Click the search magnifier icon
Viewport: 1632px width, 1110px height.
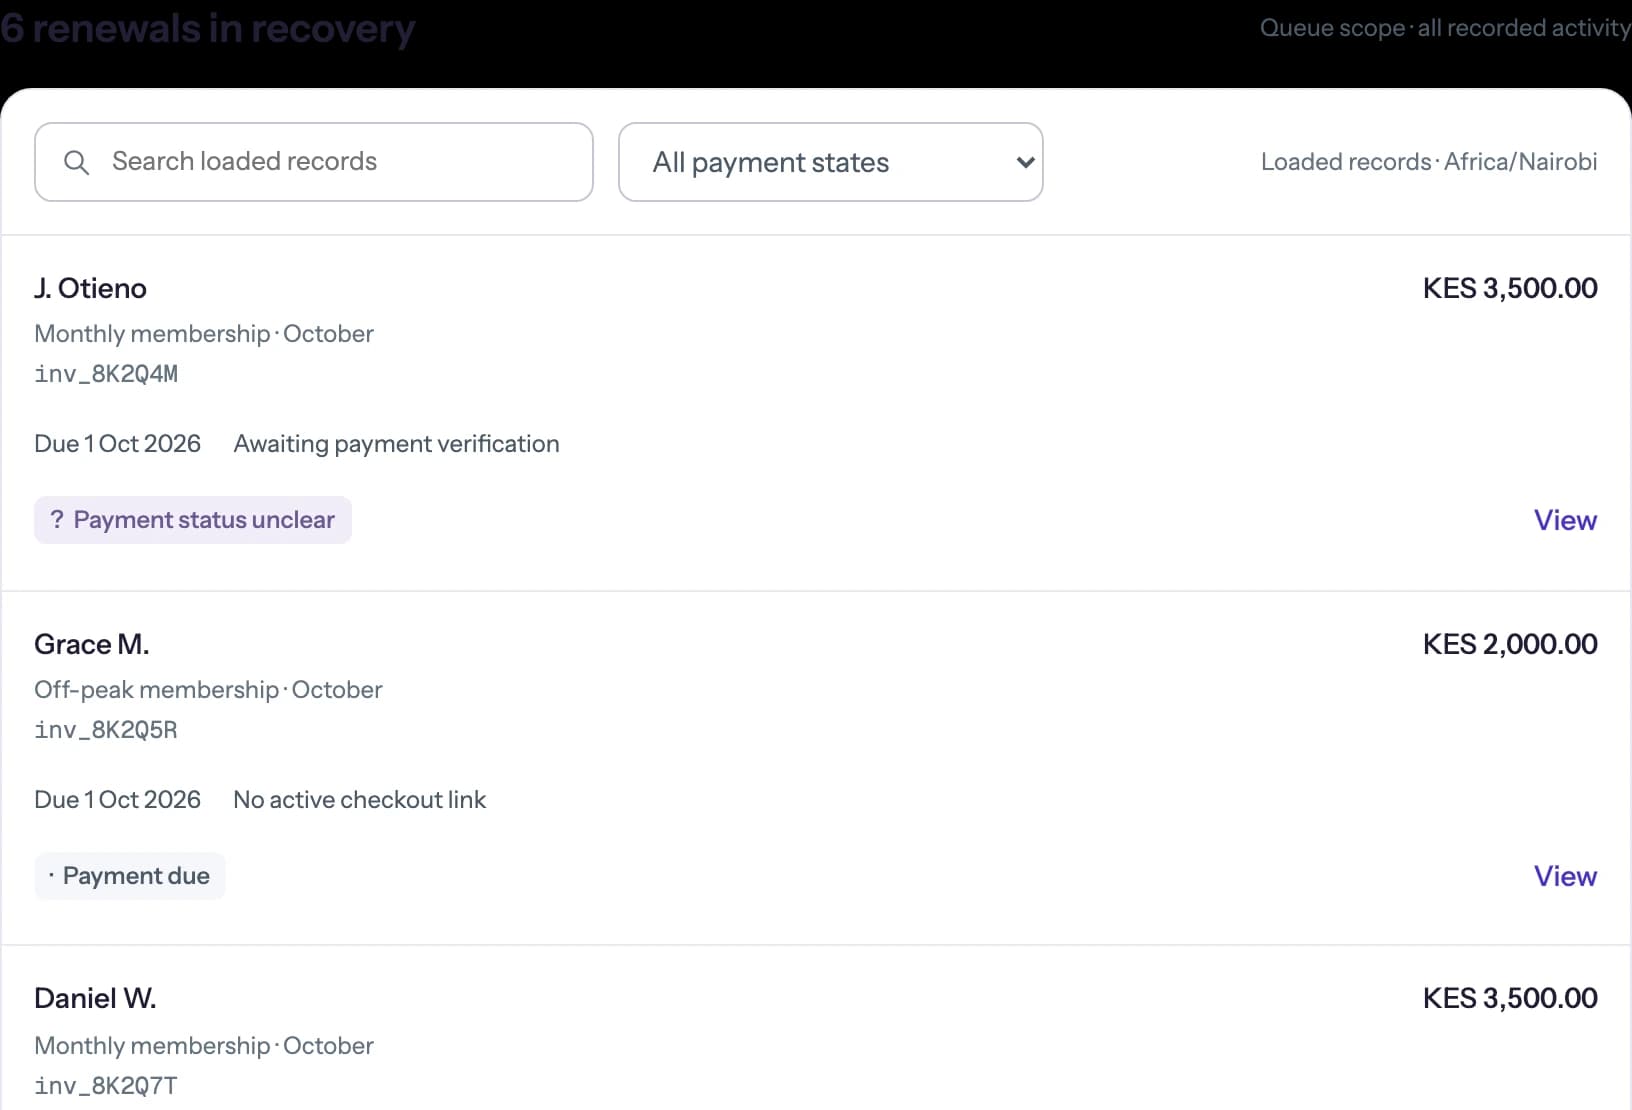77,162
